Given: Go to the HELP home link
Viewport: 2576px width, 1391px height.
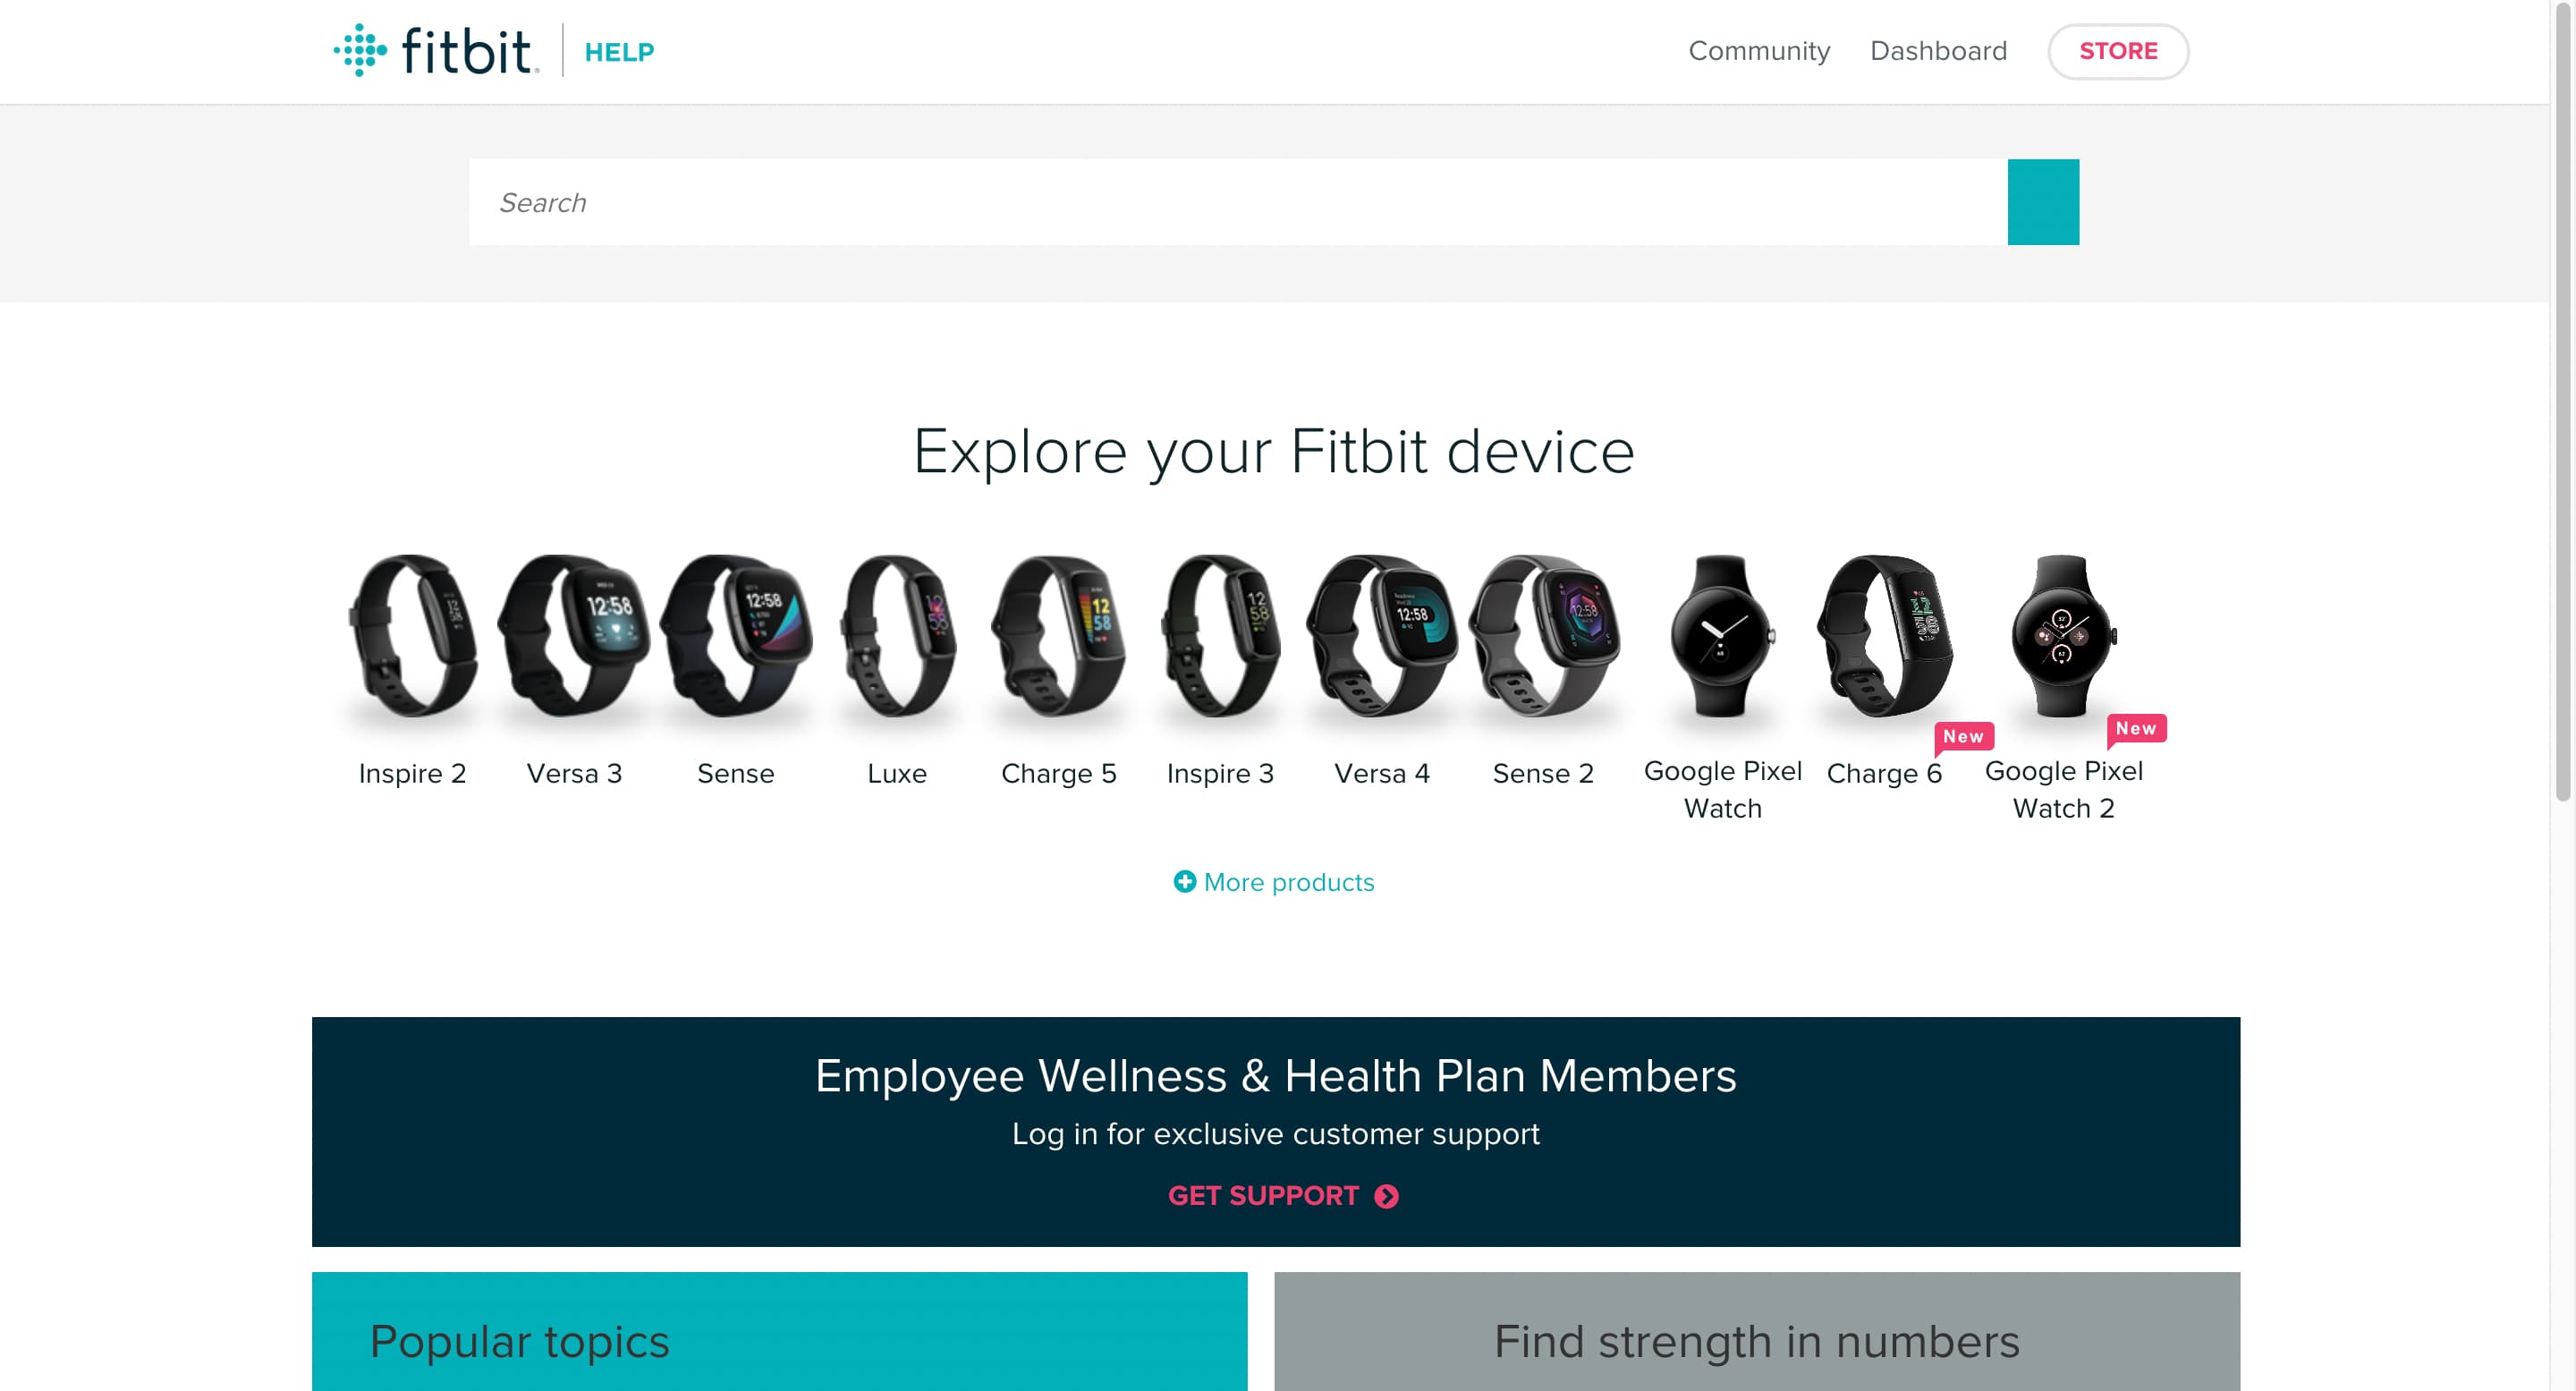Looking at the screenshot, I should coord(619,52).
